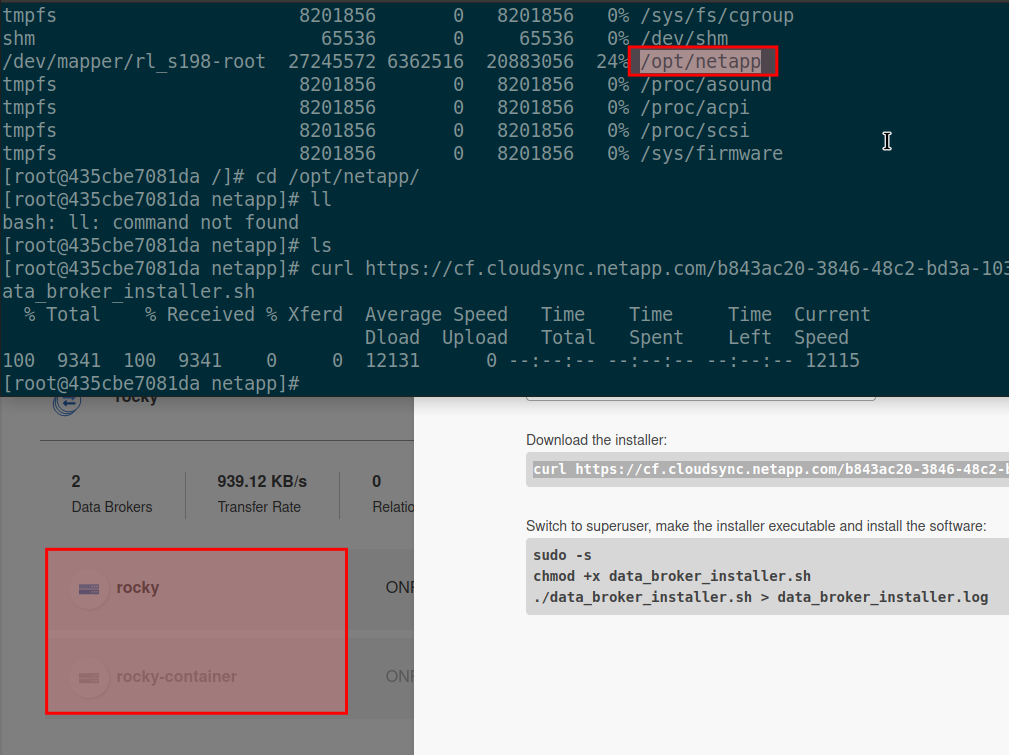Viewport: 1009px width, 755px height.
Task: Click the sudo -s command line
Action: (x=562, y=555)
